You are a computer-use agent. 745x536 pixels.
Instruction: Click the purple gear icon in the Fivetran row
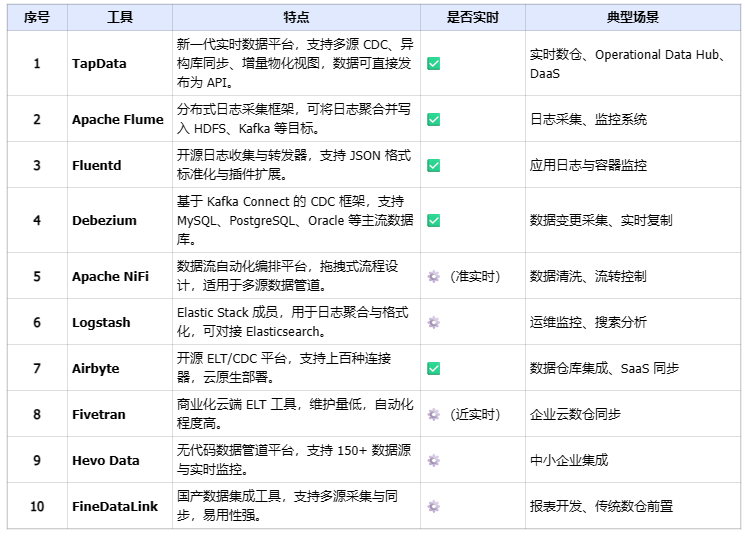coord(433,414)
